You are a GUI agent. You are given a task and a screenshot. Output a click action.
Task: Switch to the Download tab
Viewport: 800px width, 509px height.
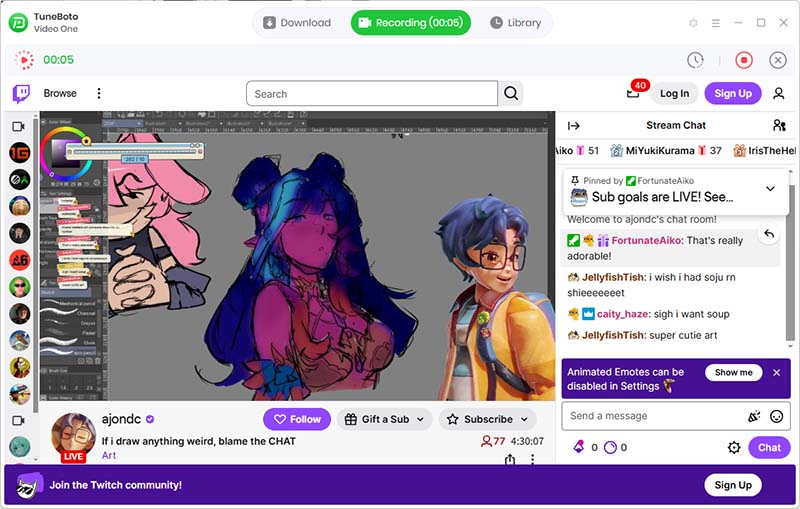[x=297, y=23]
